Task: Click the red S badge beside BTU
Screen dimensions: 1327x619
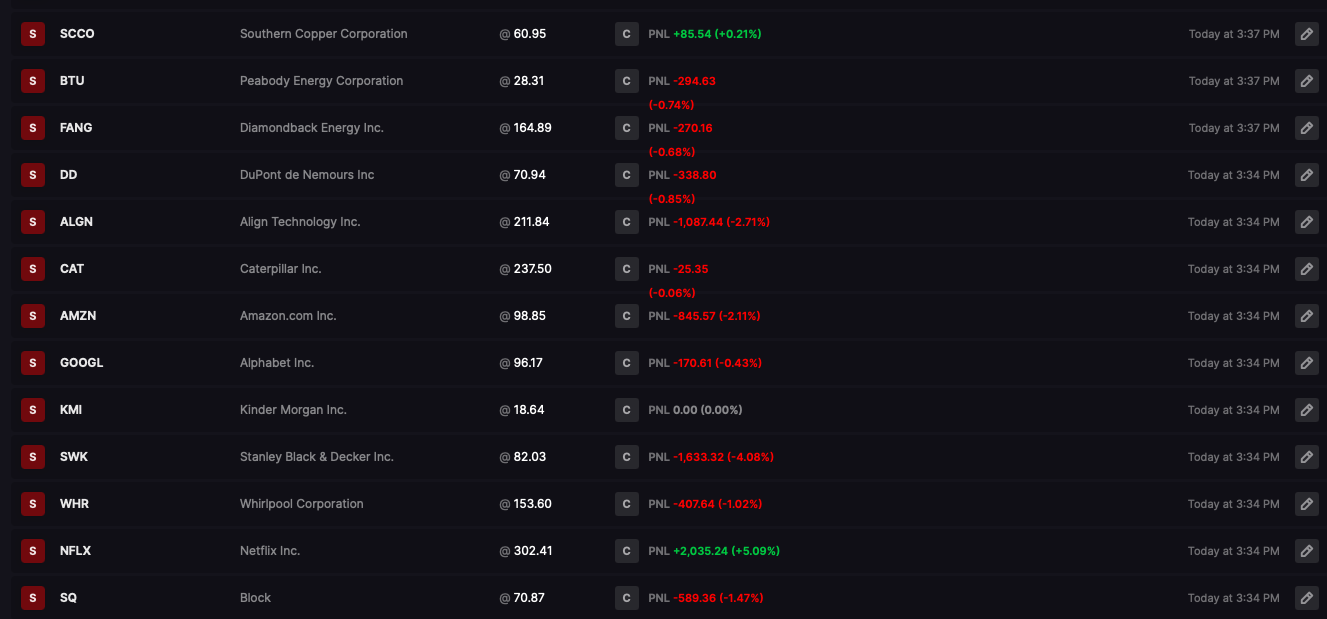Action: [33, 81]
